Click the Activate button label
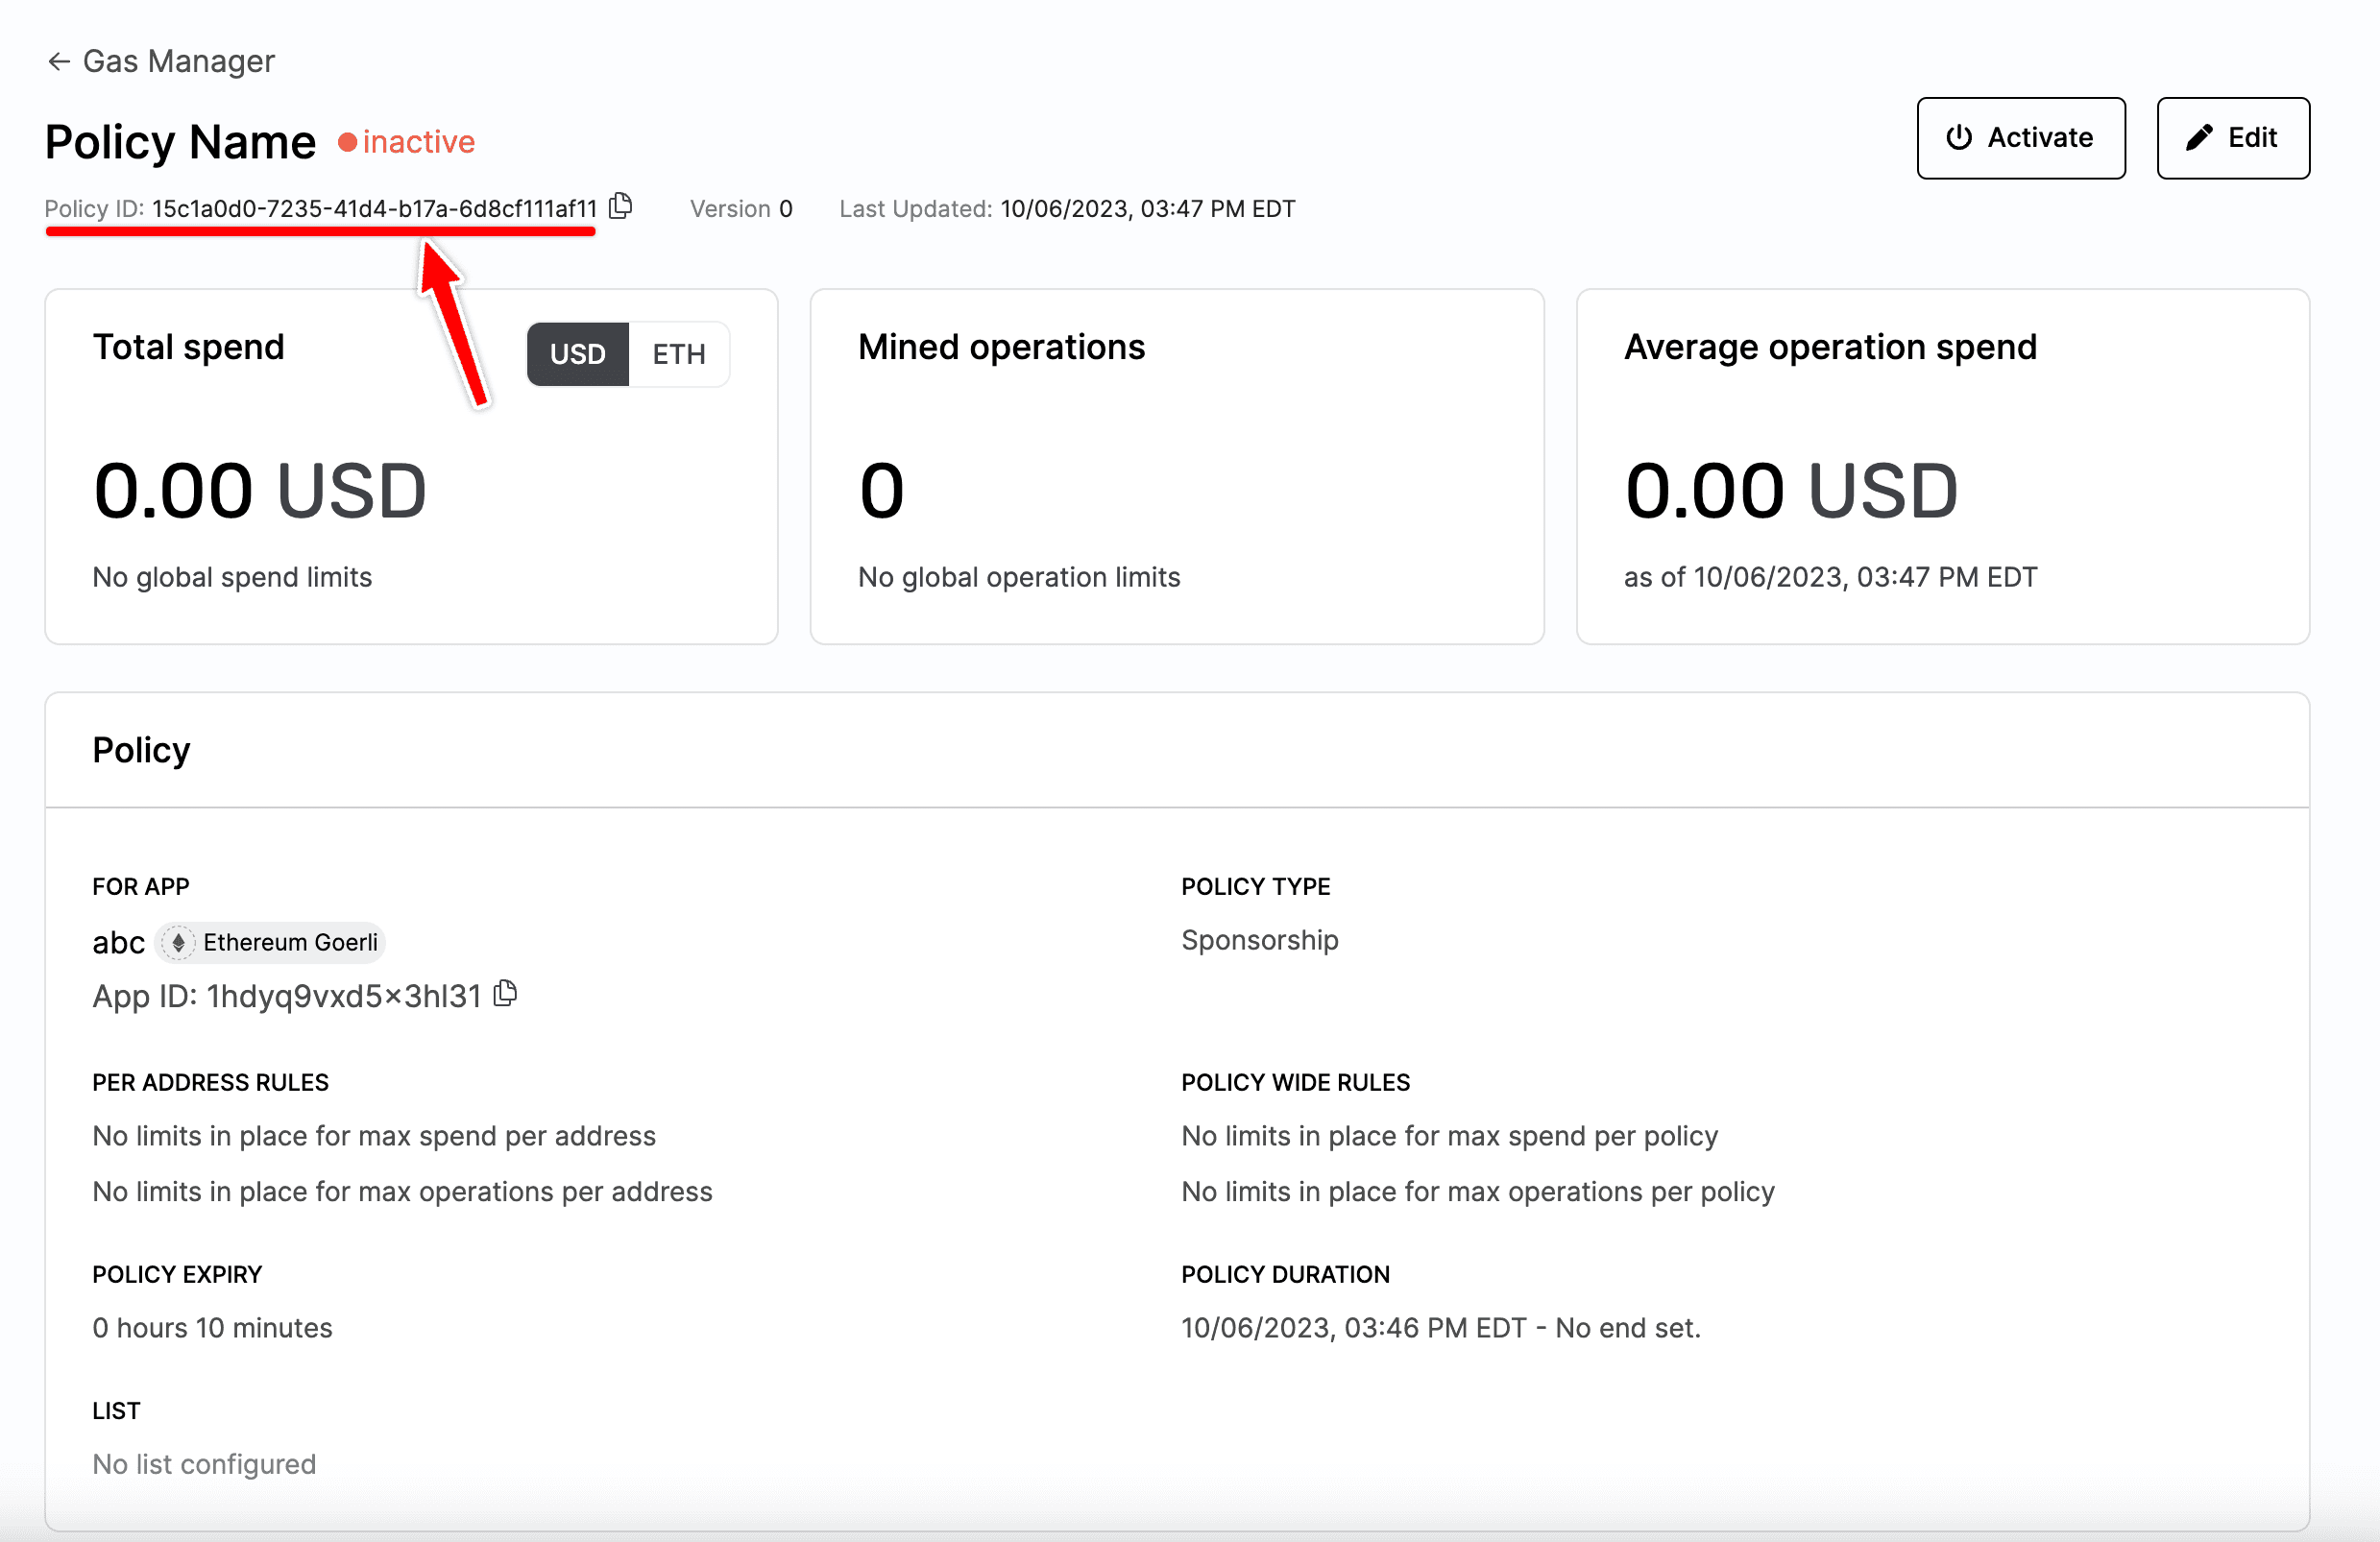 pos(2039,138)
